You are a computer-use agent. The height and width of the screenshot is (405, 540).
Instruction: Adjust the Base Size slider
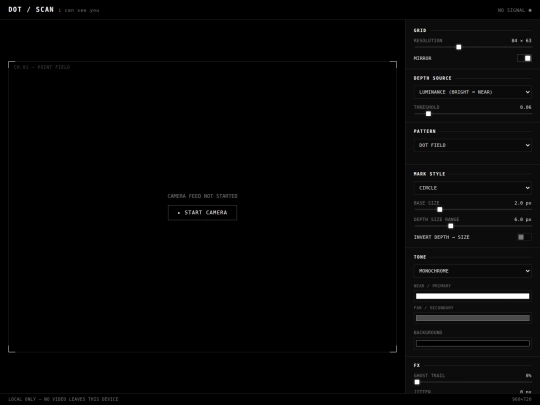472,209
